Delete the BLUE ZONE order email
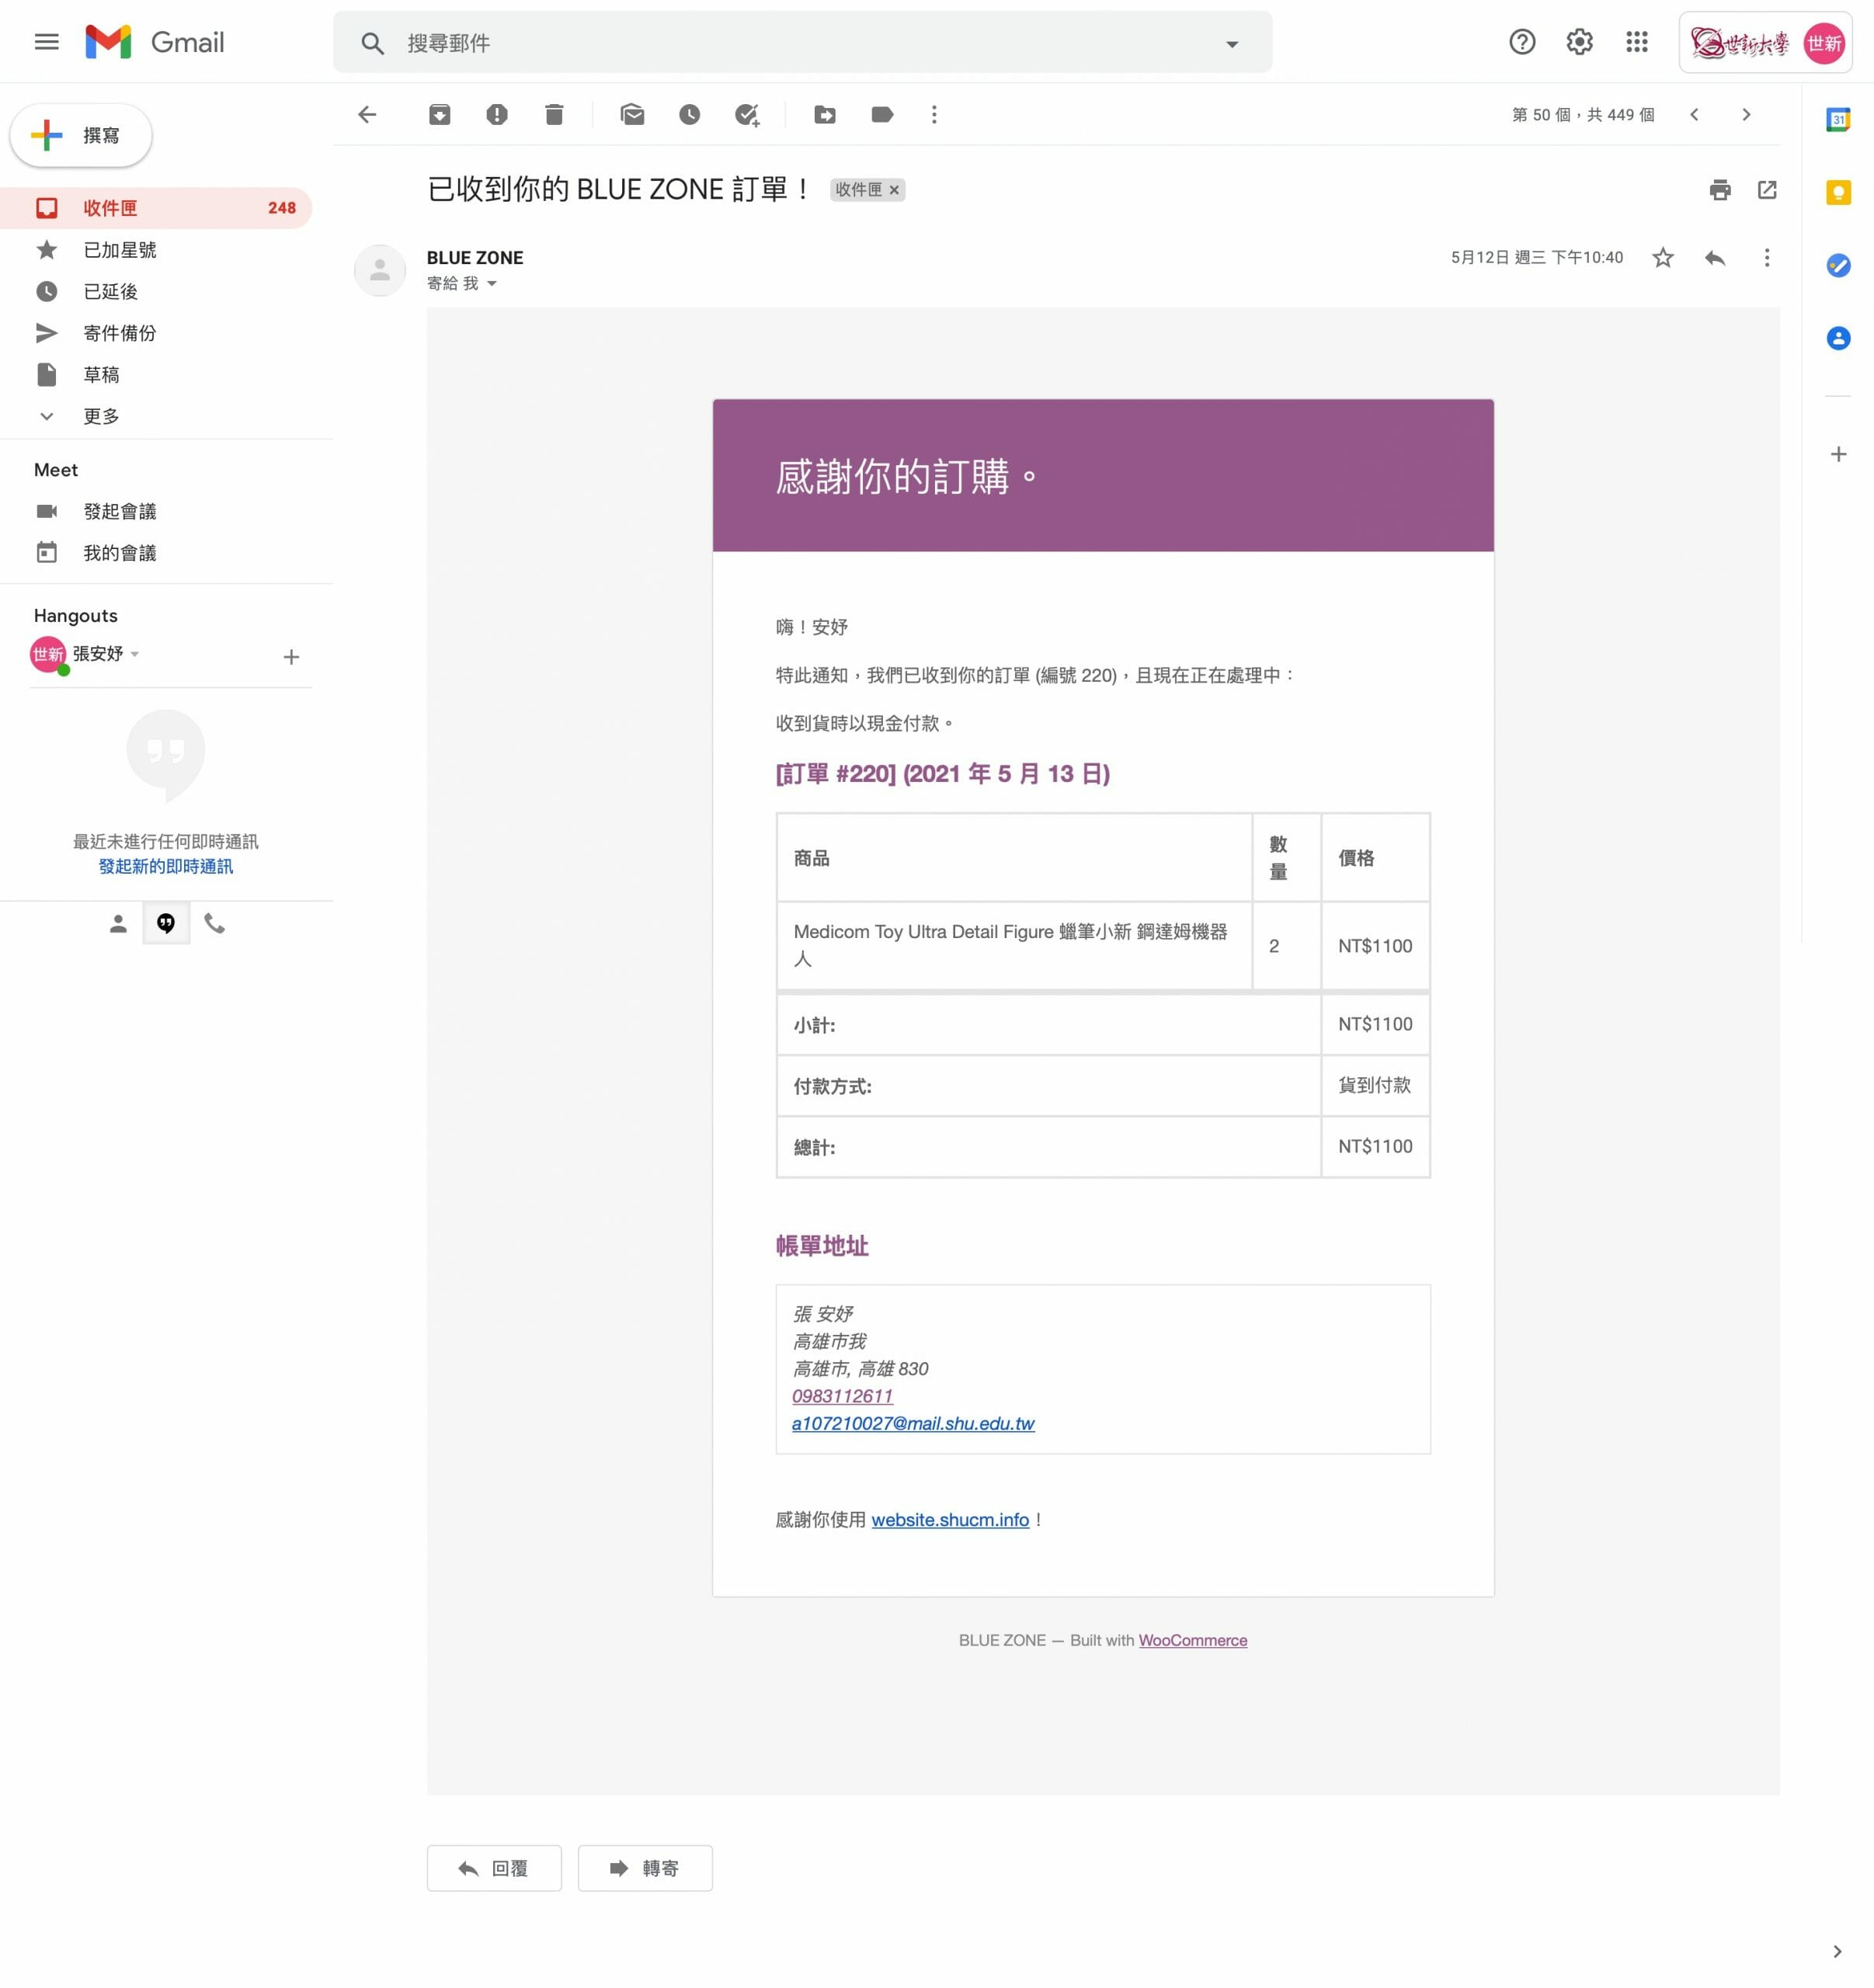This screenshot has width=1874, height=1988. pos(554,115)
